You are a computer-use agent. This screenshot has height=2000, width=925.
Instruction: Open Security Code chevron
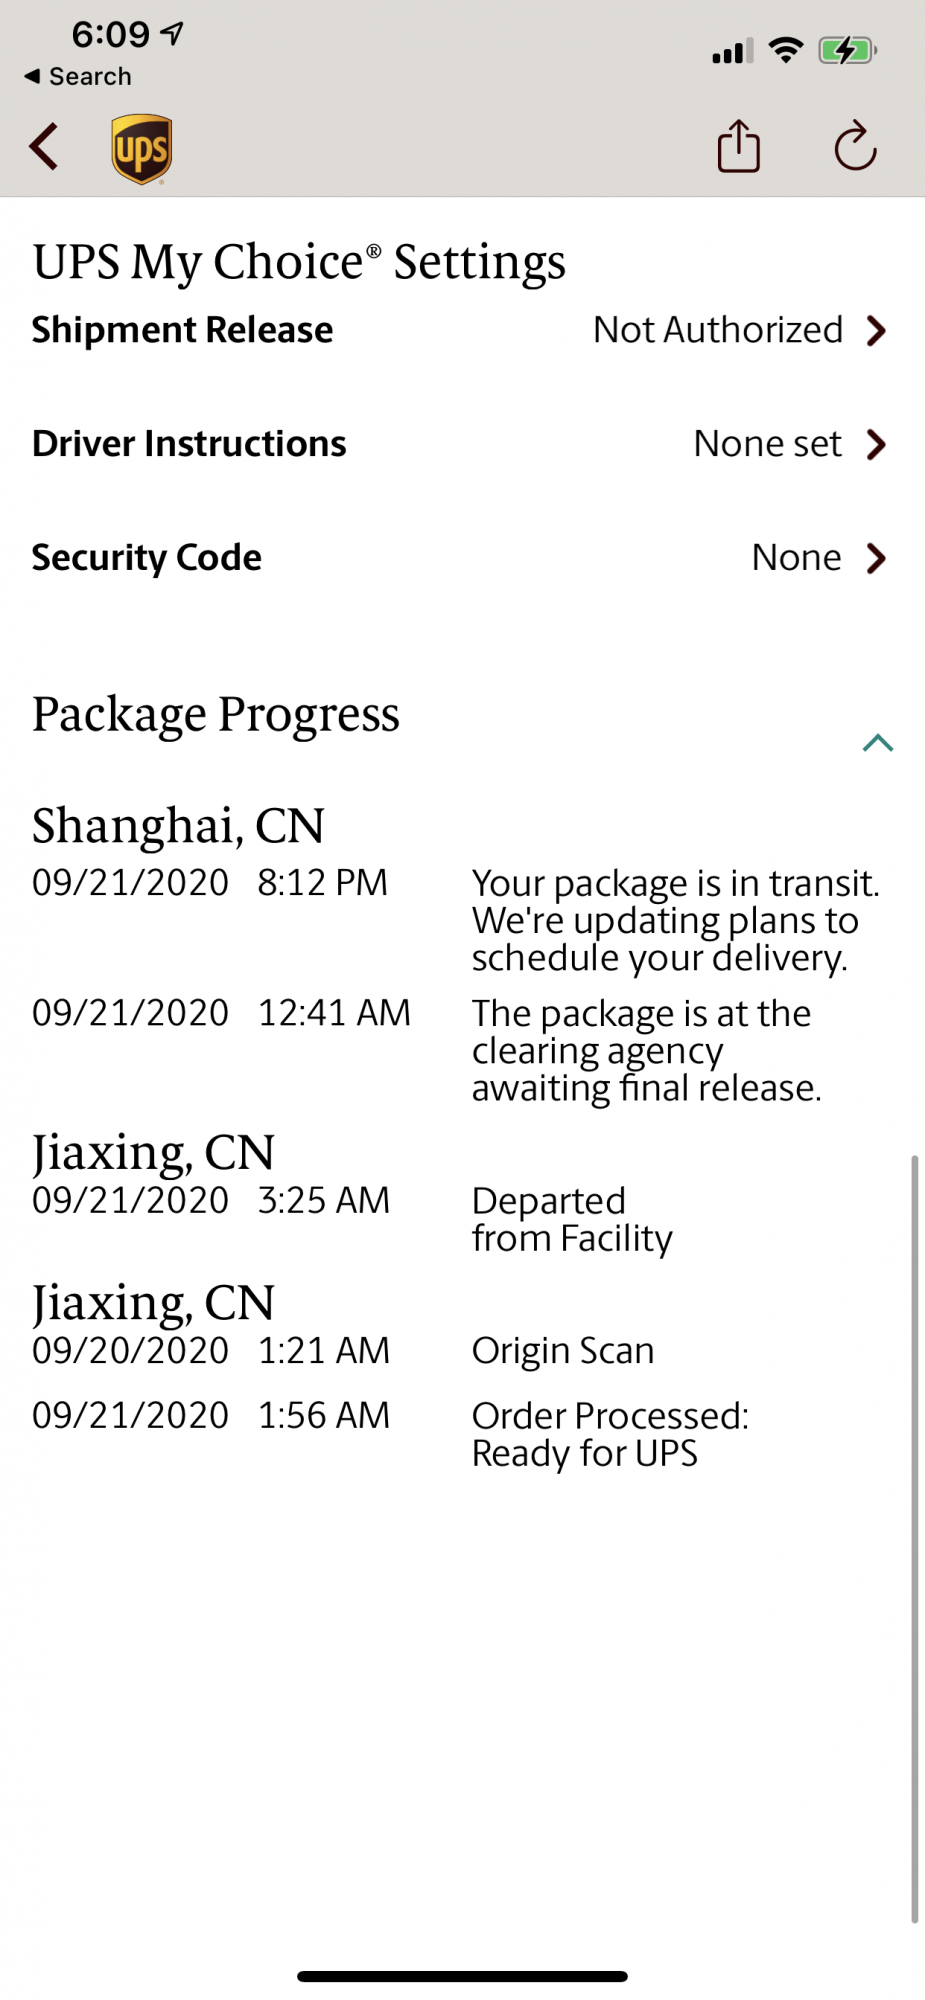876,558
